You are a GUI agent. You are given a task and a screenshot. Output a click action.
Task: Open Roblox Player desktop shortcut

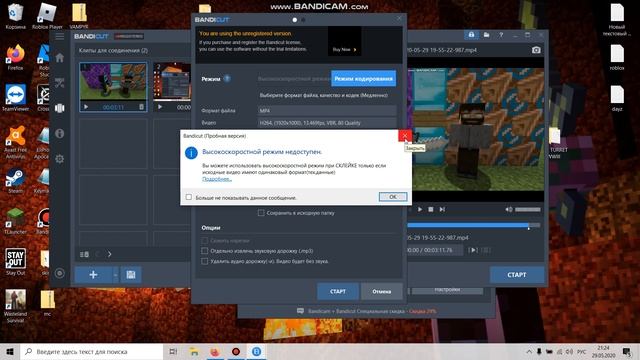pos(47,17)
